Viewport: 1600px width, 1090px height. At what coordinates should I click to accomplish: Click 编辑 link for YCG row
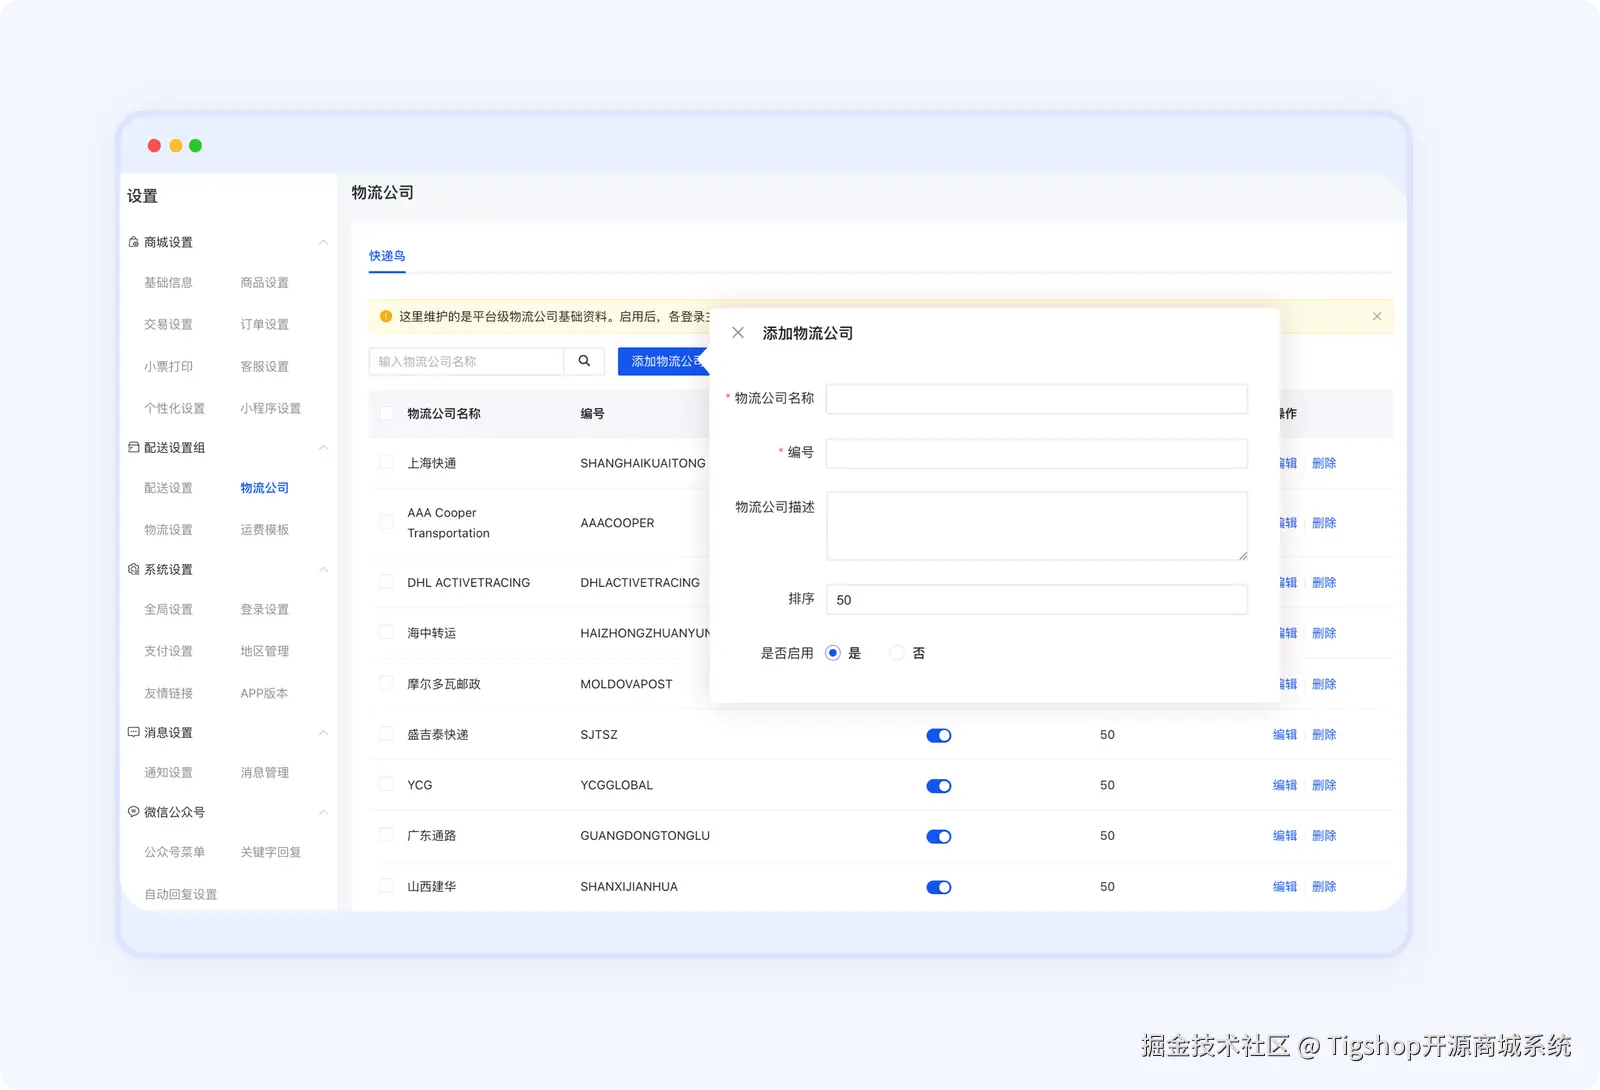(1285, 785)
